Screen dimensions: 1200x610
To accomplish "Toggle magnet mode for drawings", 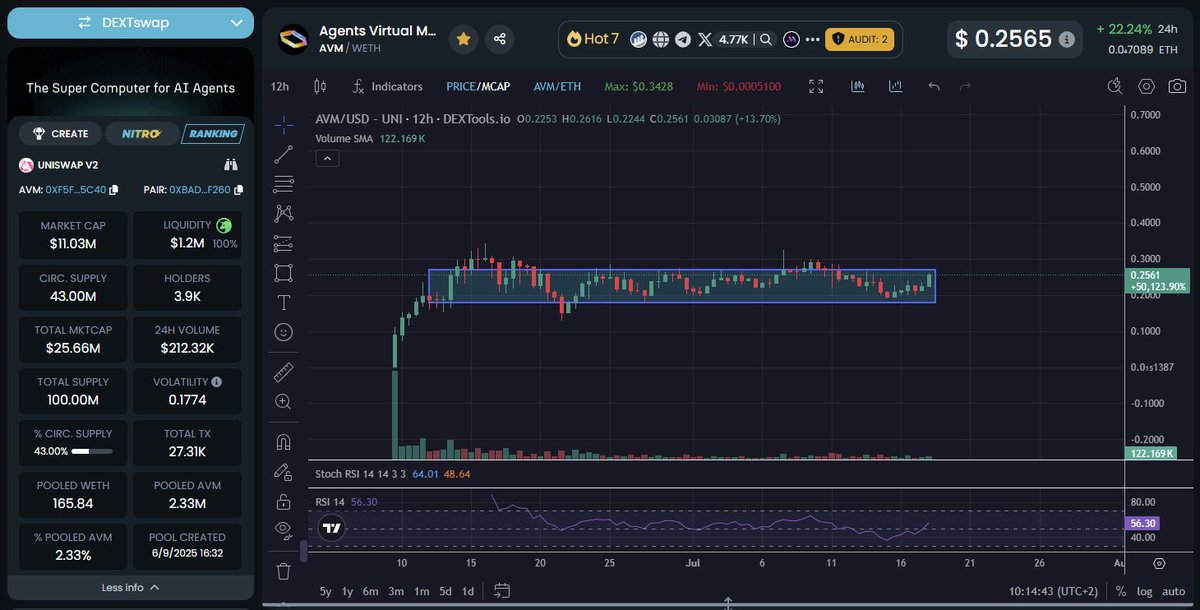I will click(283, 441).
